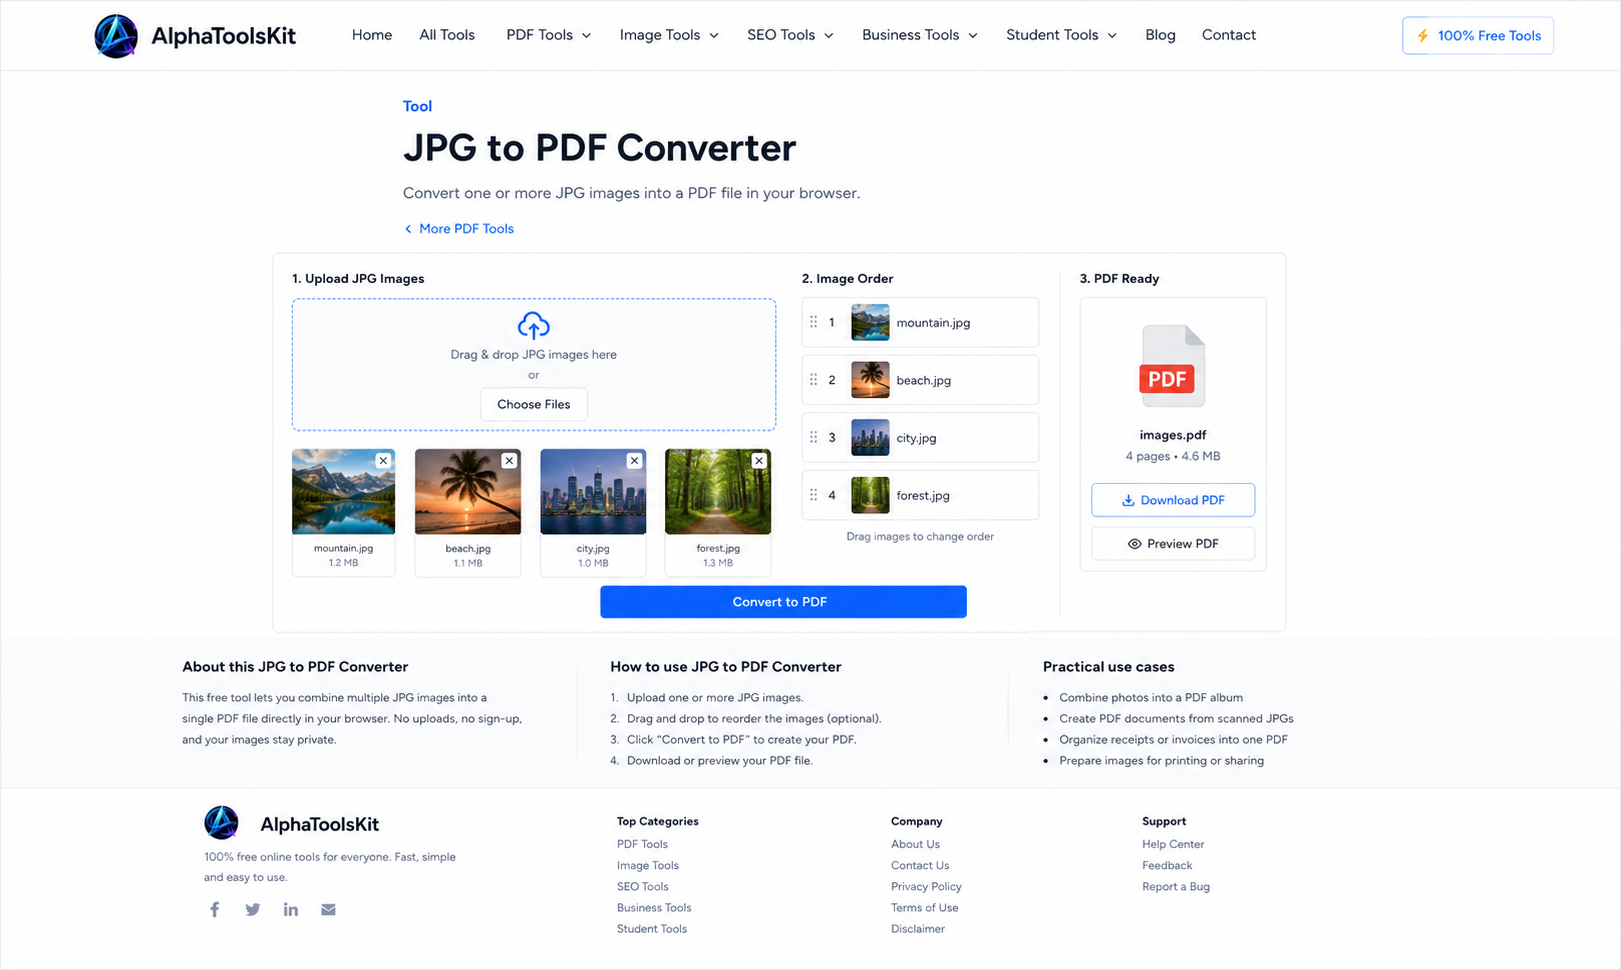Click the small city thumbnail in order list
Viewport: 1621px width, 970px height.
[x=870, y=437]
